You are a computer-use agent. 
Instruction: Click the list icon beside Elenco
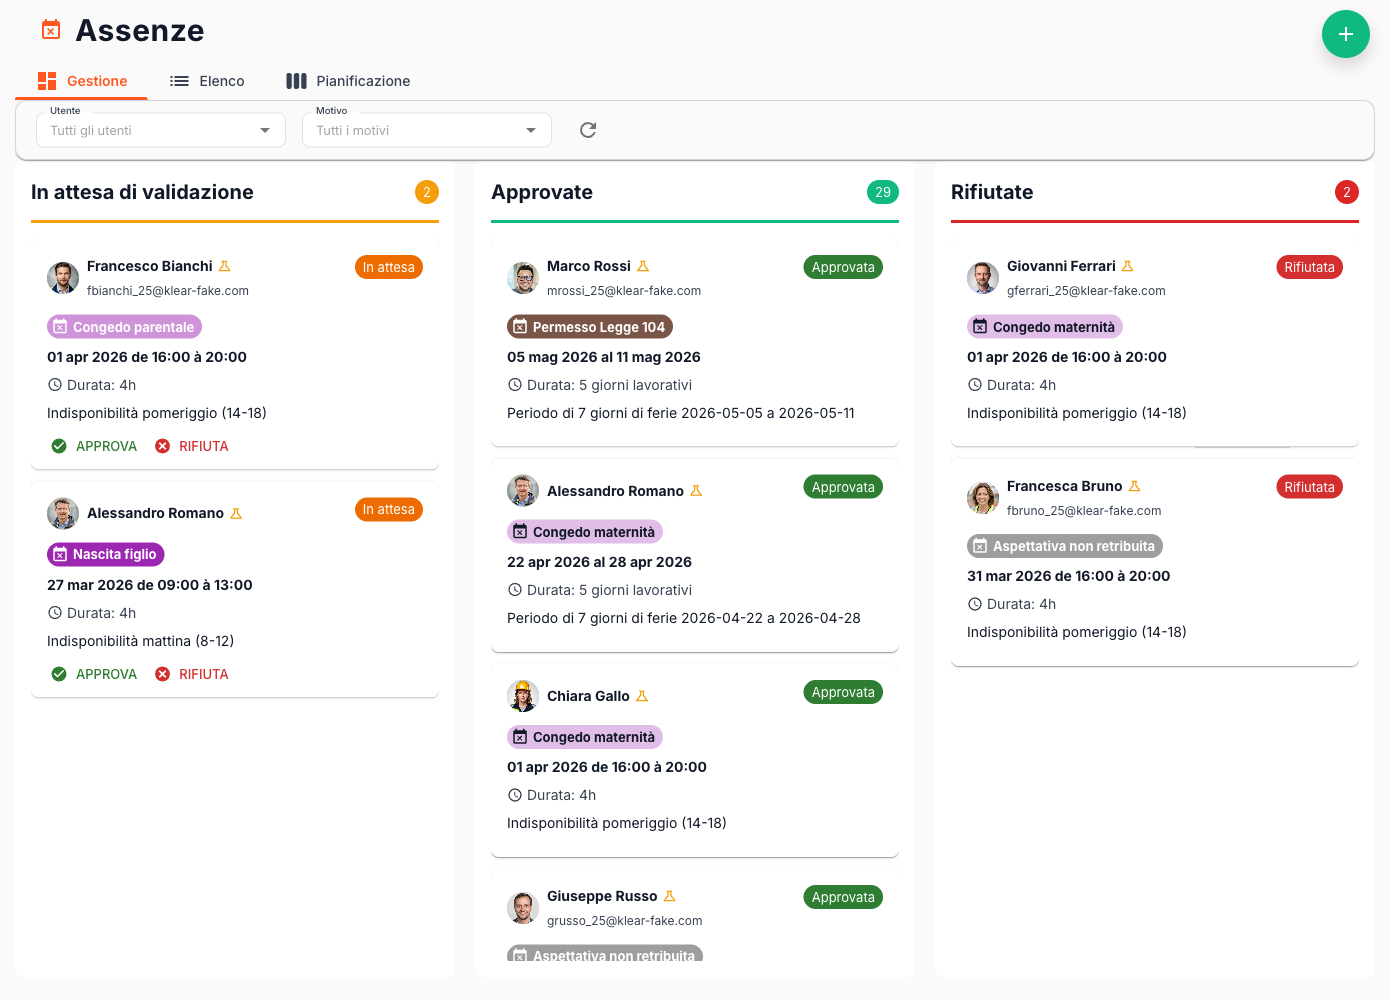point(179,80)
